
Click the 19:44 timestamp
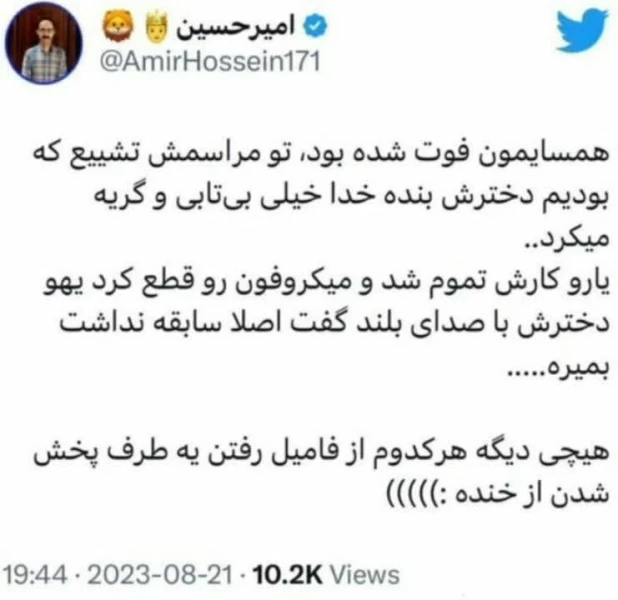click(x=35, y=575)
